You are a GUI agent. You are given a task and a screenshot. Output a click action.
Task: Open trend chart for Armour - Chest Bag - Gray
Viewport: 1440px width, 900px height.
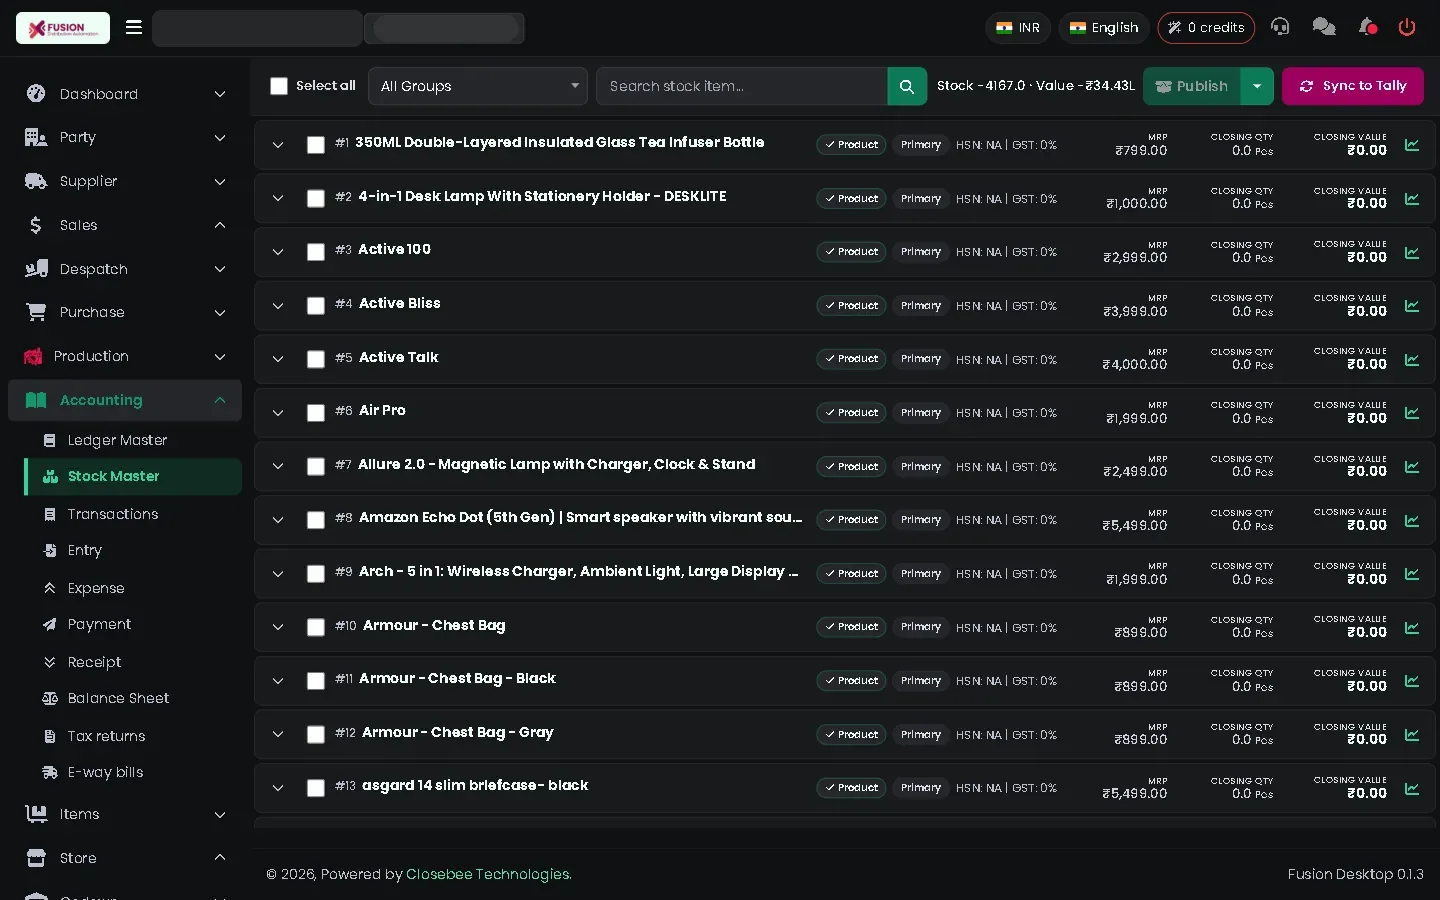pyautogui.click(x=1412, y=735)
